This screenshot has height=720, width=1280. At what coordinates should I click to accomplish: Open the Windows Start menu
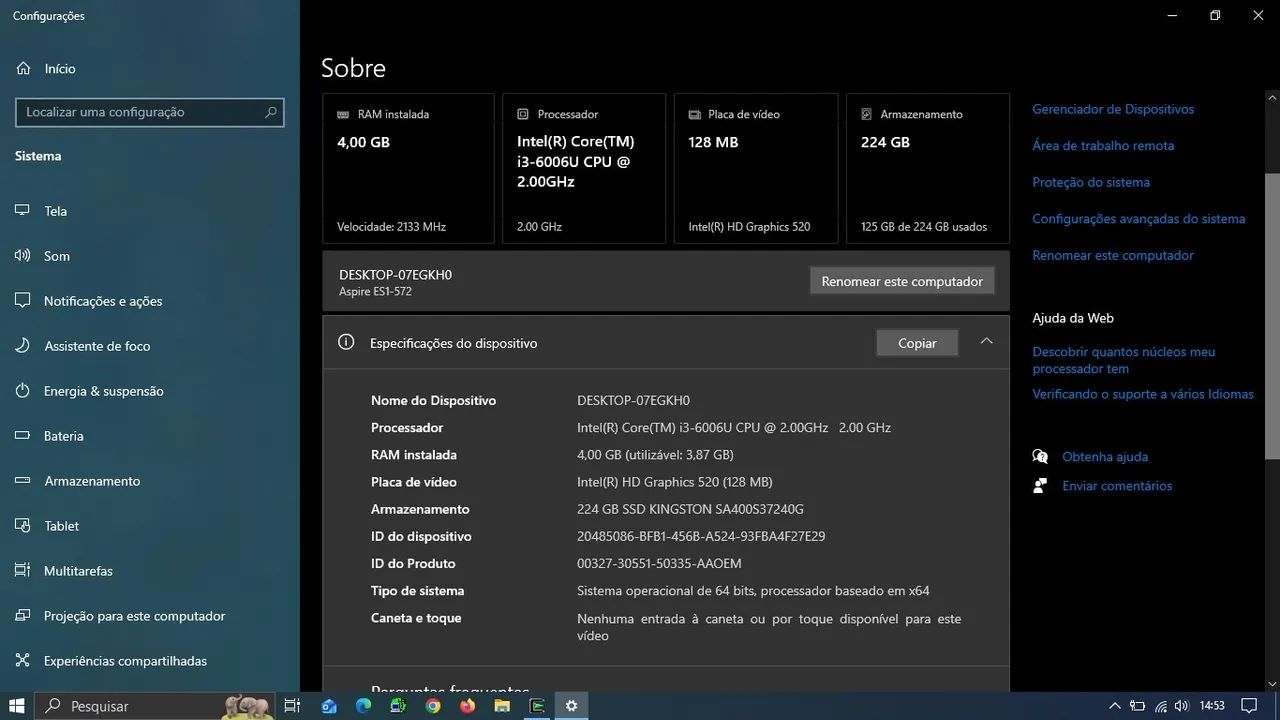(17, 706)
